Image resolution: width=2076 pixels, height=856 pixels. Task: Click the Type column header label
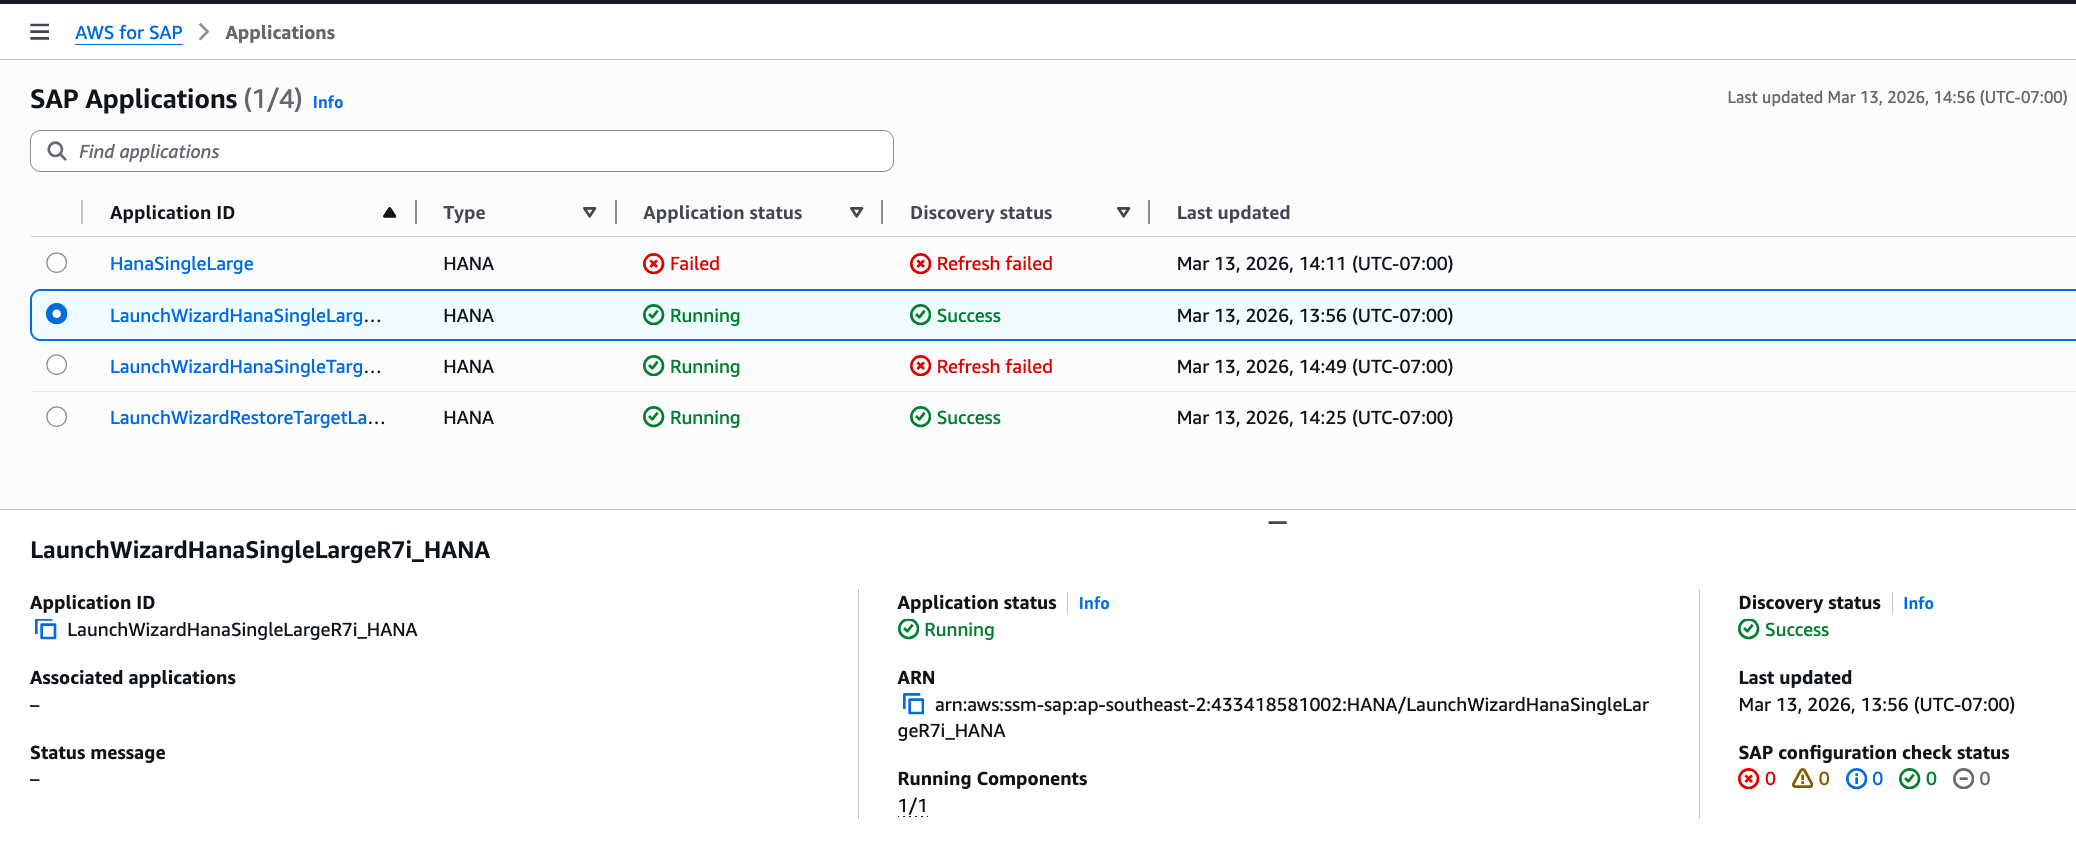(x=464, y=212)
